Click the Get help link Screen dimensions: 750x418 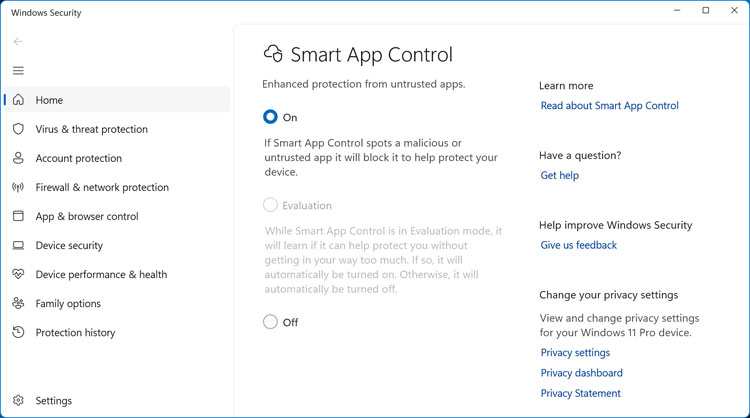pyautogui.click(x=560, y=176)
